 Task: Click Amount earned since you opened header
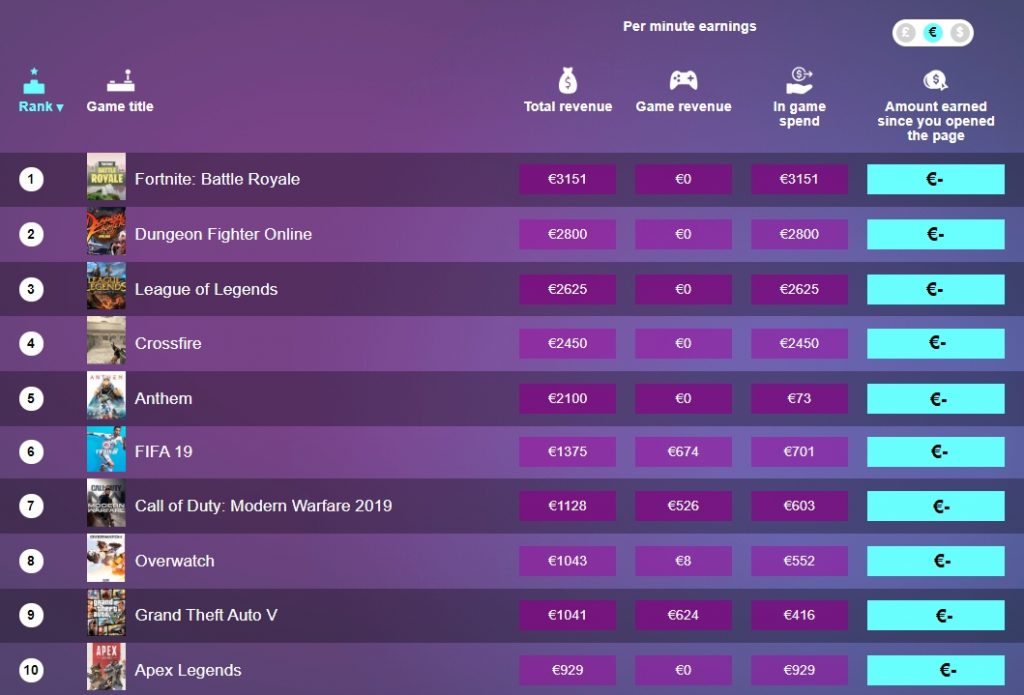935,121
